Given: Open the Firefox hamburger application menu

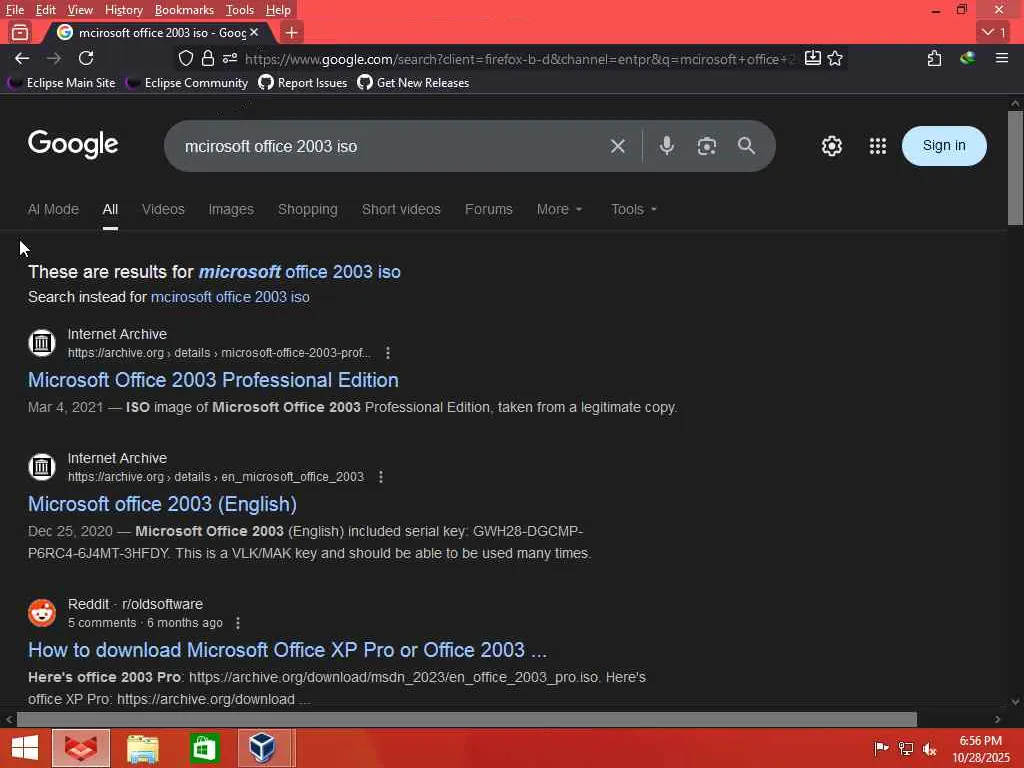Looking at the screenshot, I should click(x=1002, y=58).
